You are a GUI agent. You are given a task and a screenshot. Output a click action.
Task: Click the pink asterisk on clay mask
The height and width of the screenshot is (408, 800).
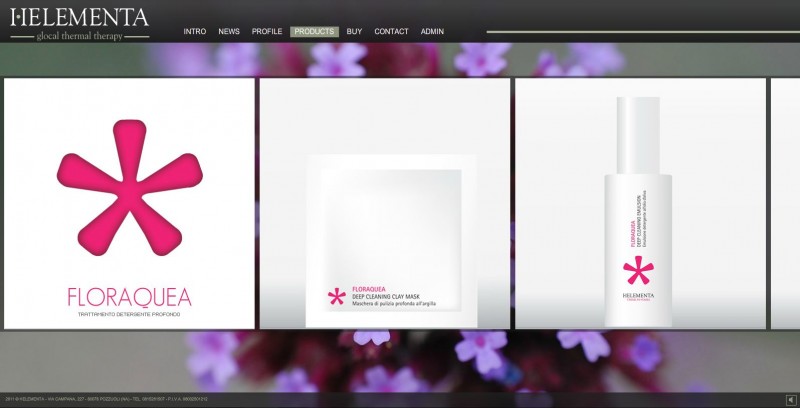tap(337, 296)
